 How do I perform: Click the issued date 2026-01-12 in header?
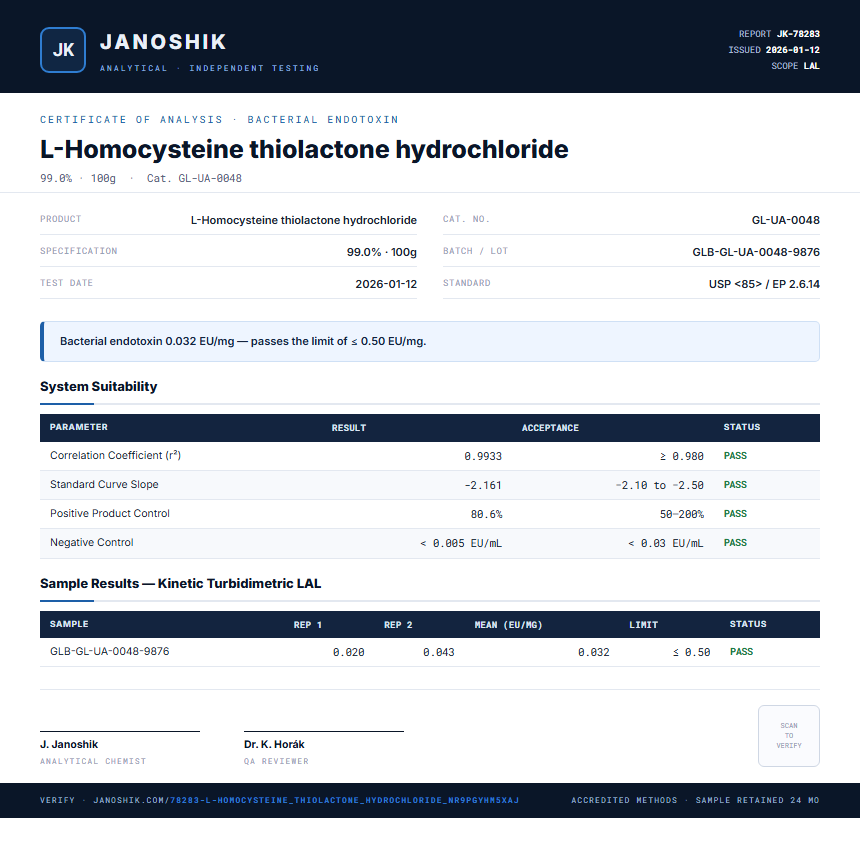[x=793, y=50]
